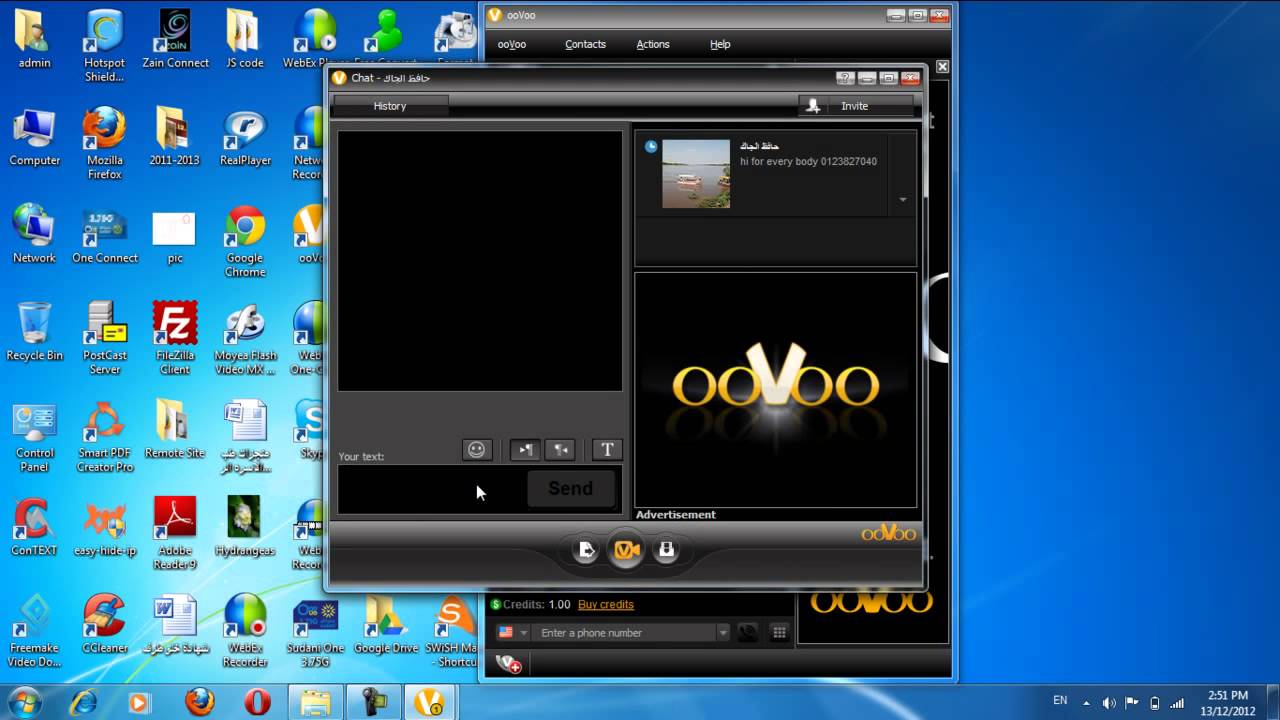Open the Help menu in ooVoo
Screen dimensions: 1280x720
click(x=720, y=44)
